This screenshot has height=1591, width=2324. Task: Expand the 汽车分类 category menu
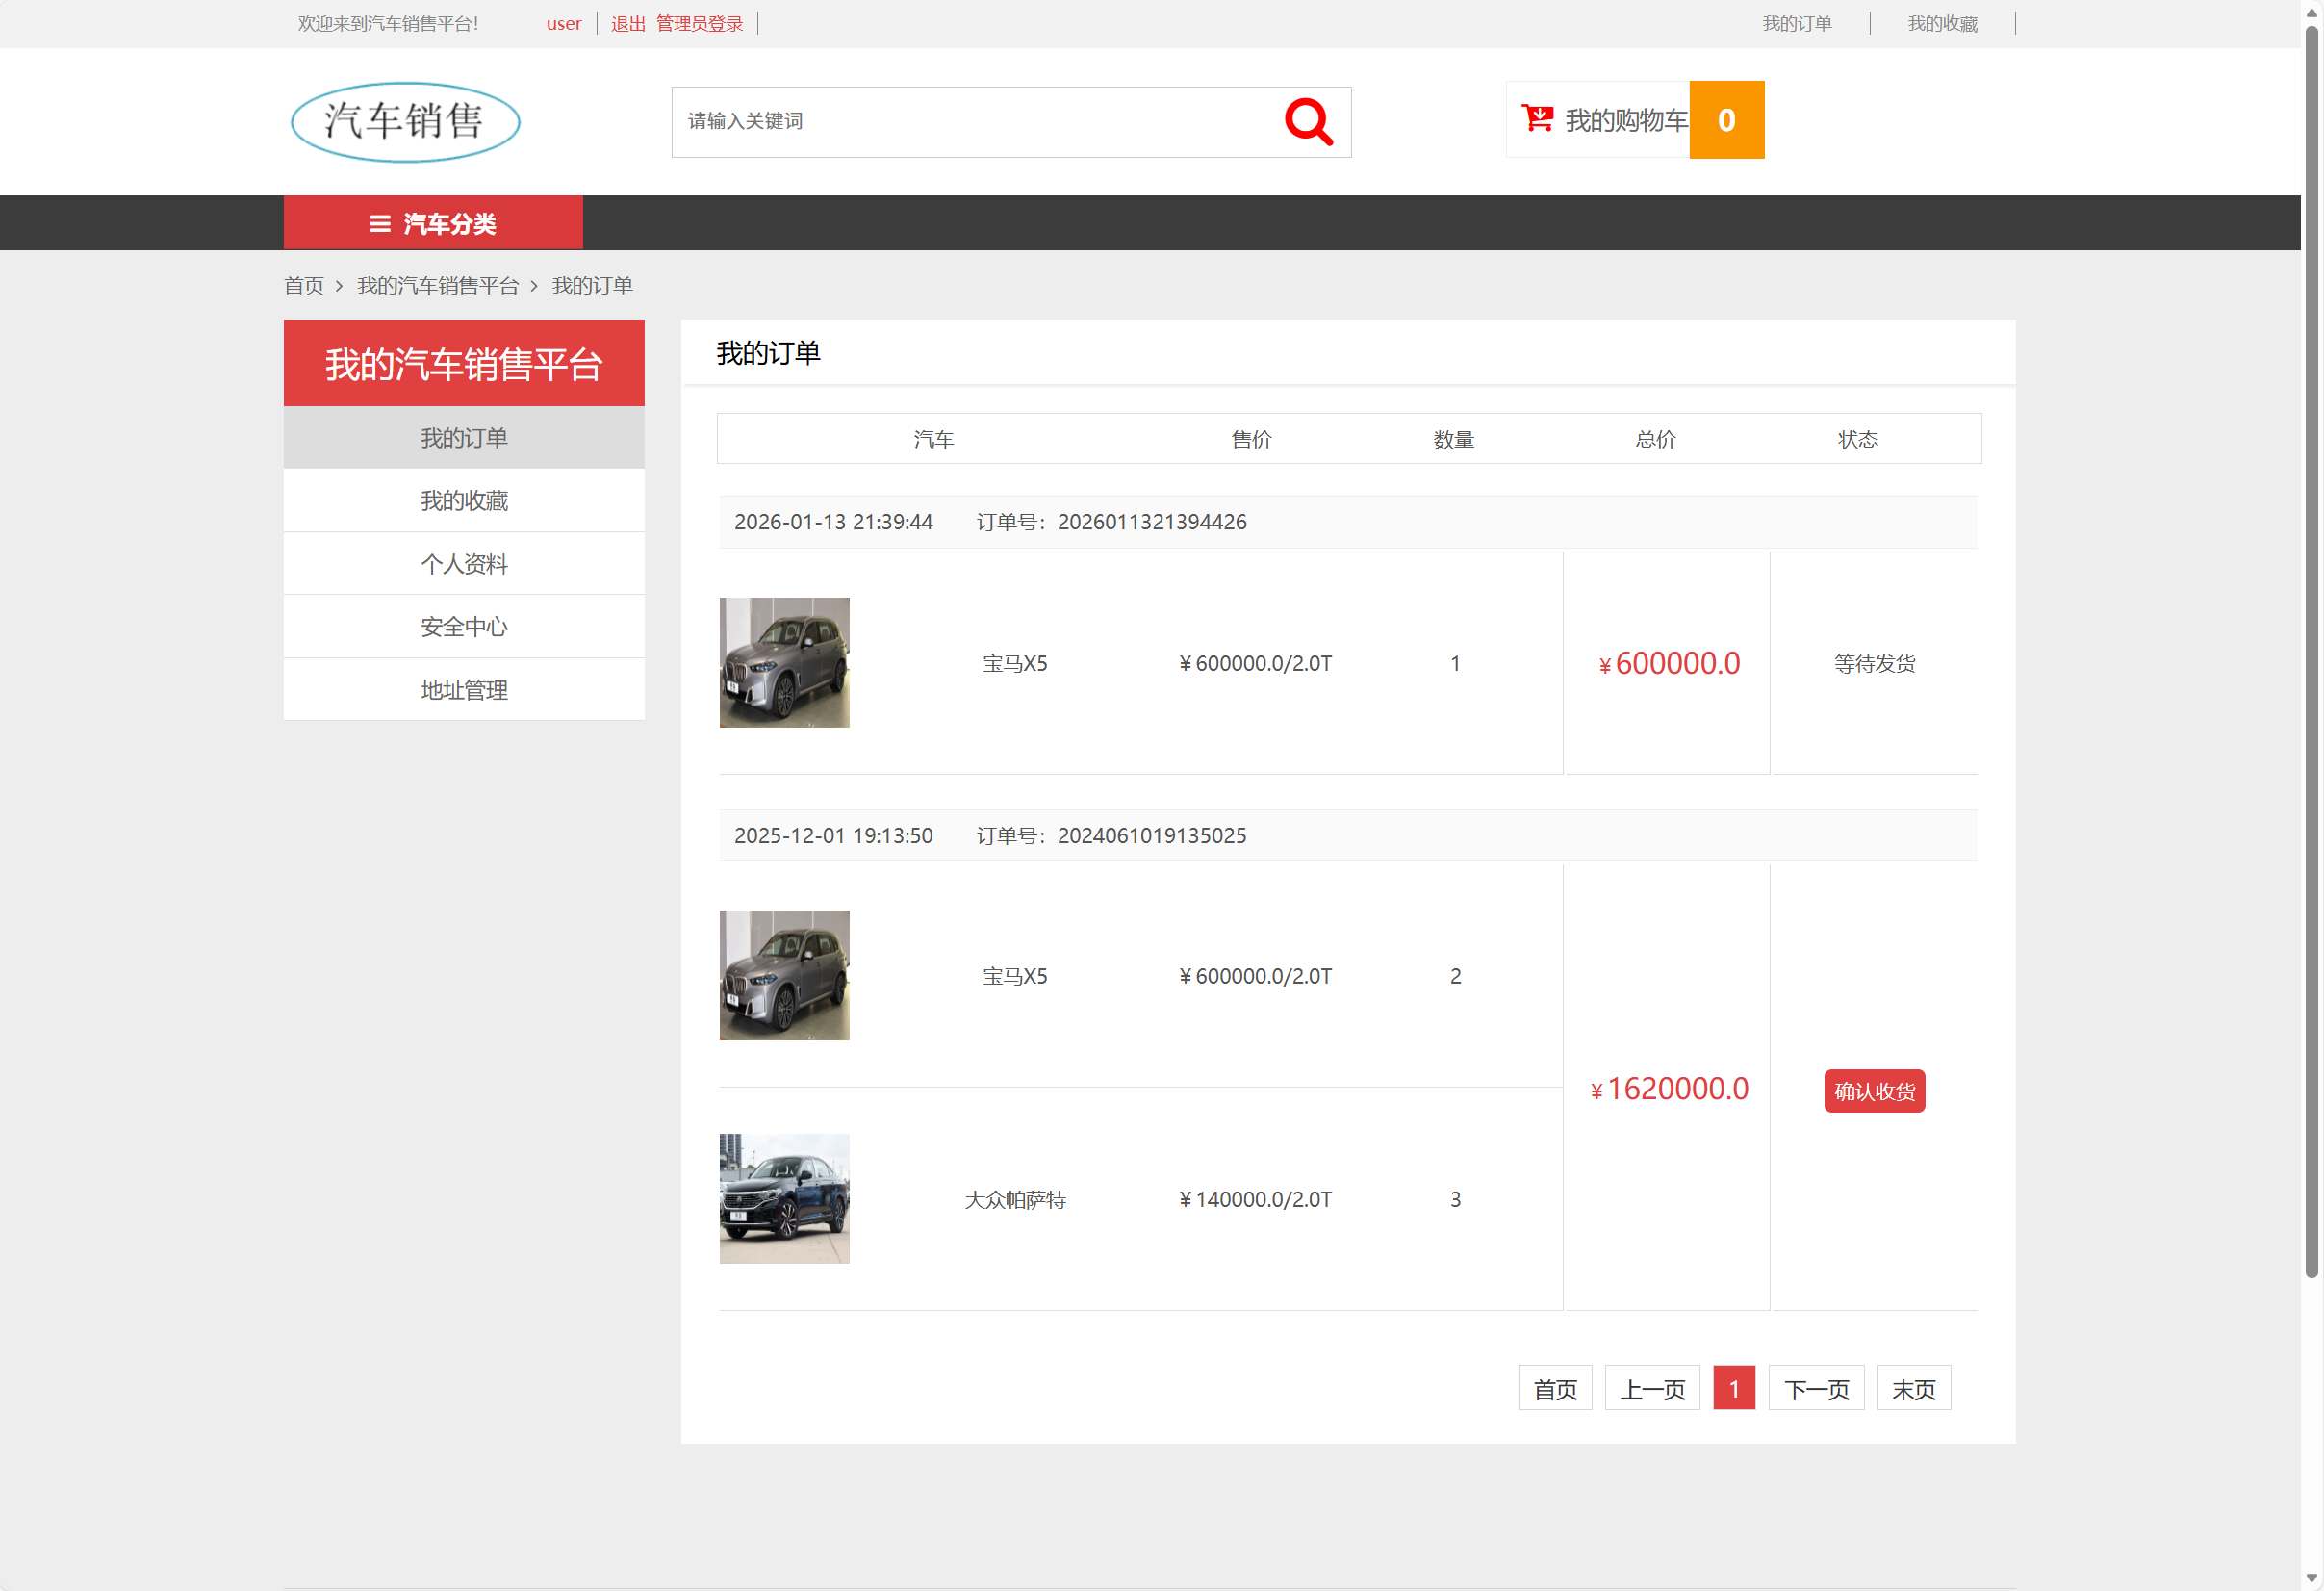point(432,223)
